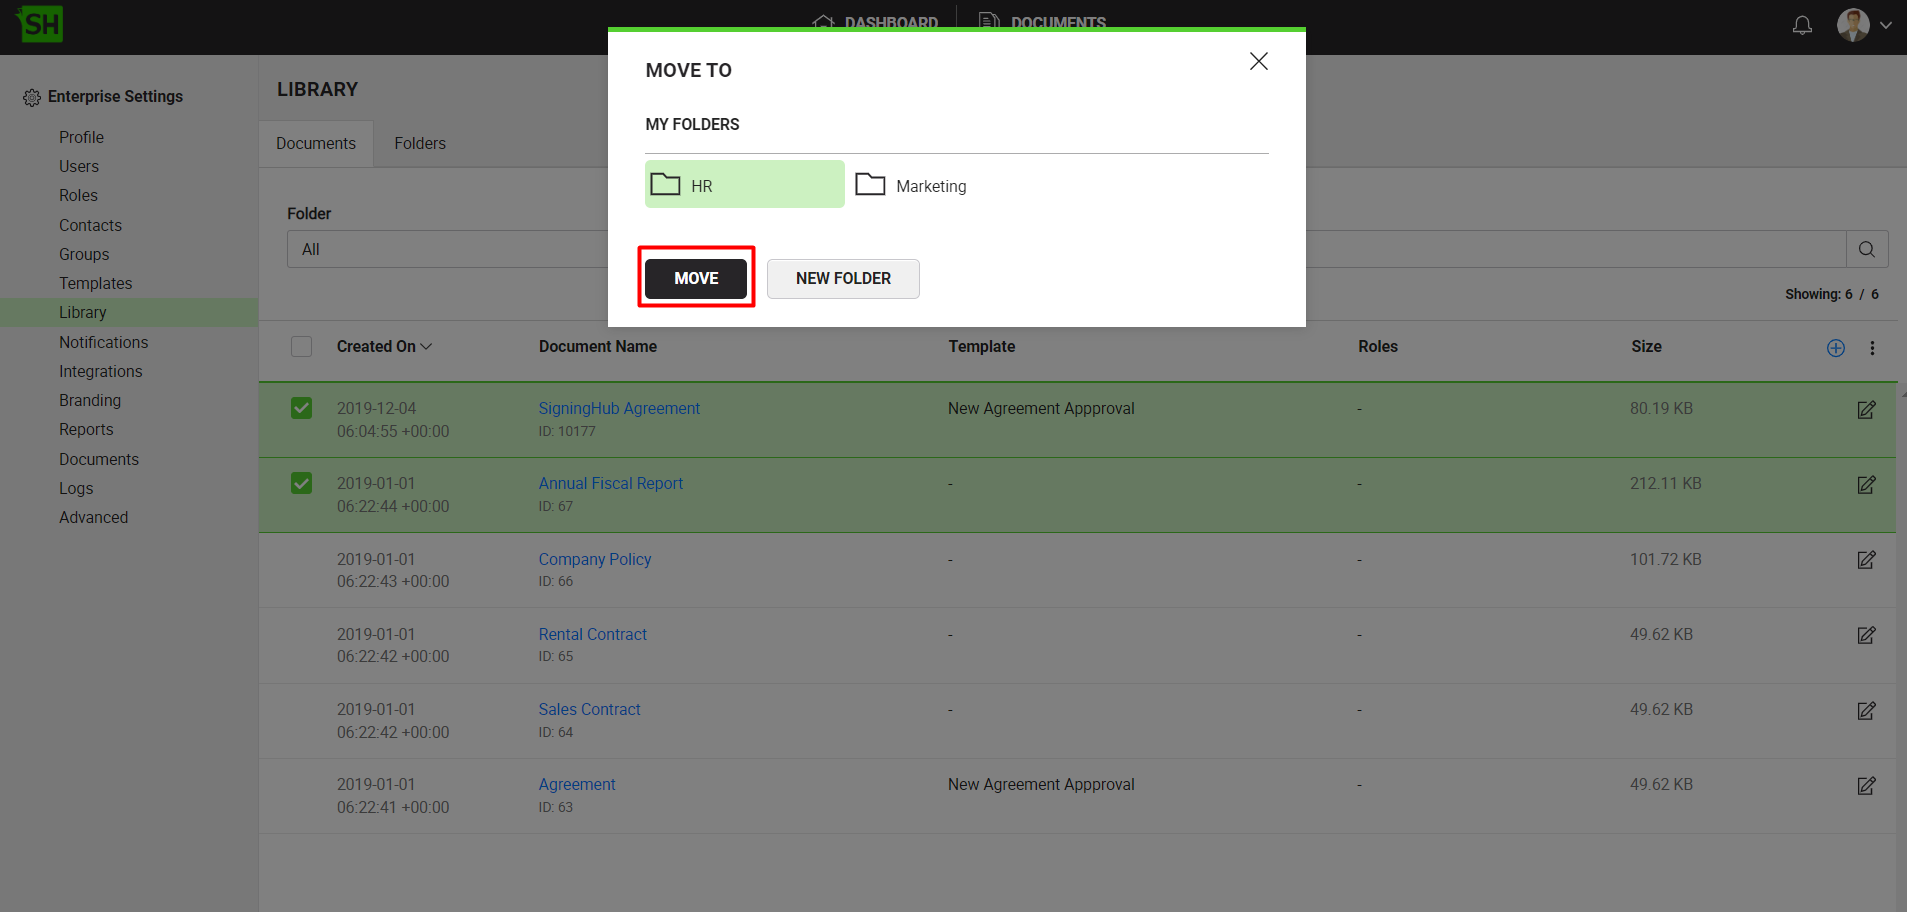Click the search magnifier icon
This screenshot has height=912, width=1907.
pyautogui.click(x=1866, y=249)
